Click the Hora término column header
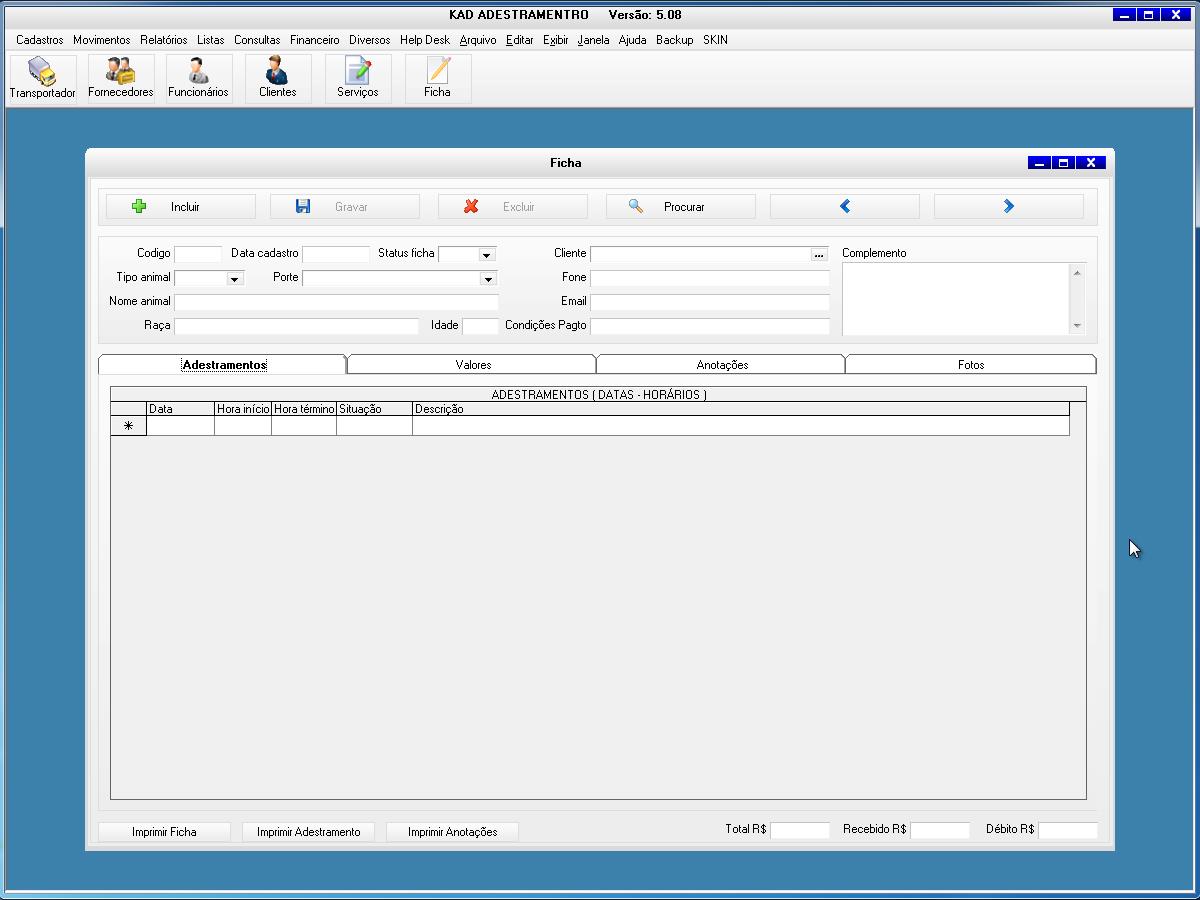Image resolution: width=1200 pixels, height=900 pixels. coord(304,409)
